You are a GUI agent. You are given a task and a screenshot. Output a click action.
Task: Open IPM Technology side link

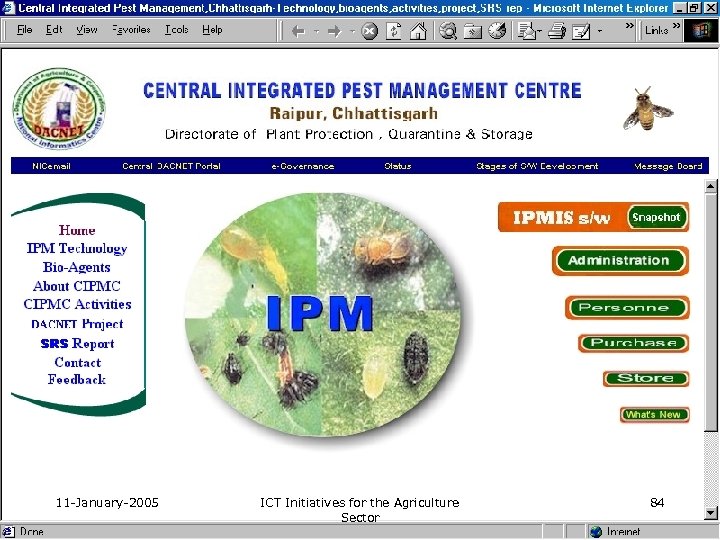pos(77,248)
